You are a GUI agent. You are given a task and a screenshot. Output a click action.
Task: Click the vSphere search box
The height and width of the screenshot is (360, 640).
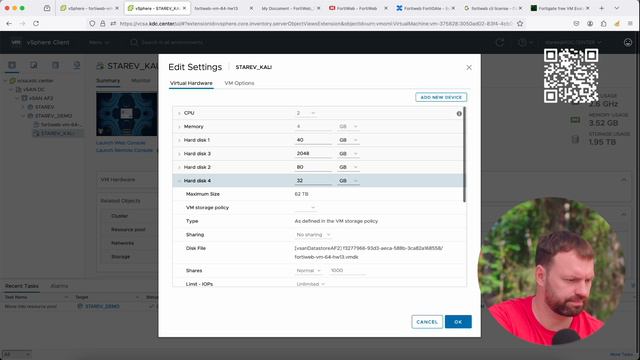click(x=171, y=42)
